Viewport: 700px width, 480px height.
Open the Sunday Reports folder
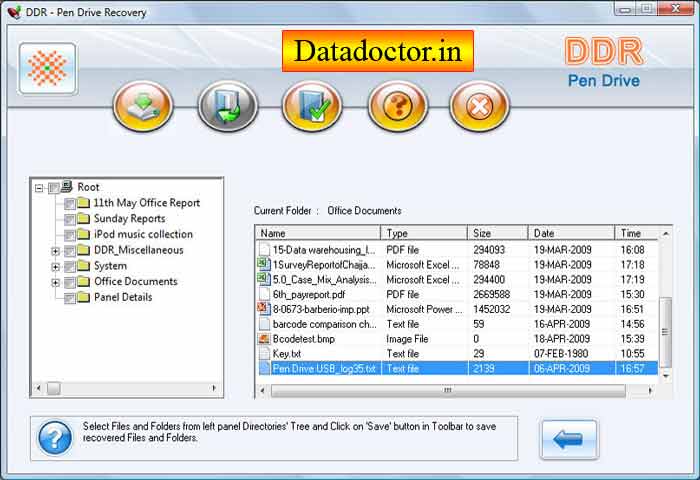coord(129,218)
